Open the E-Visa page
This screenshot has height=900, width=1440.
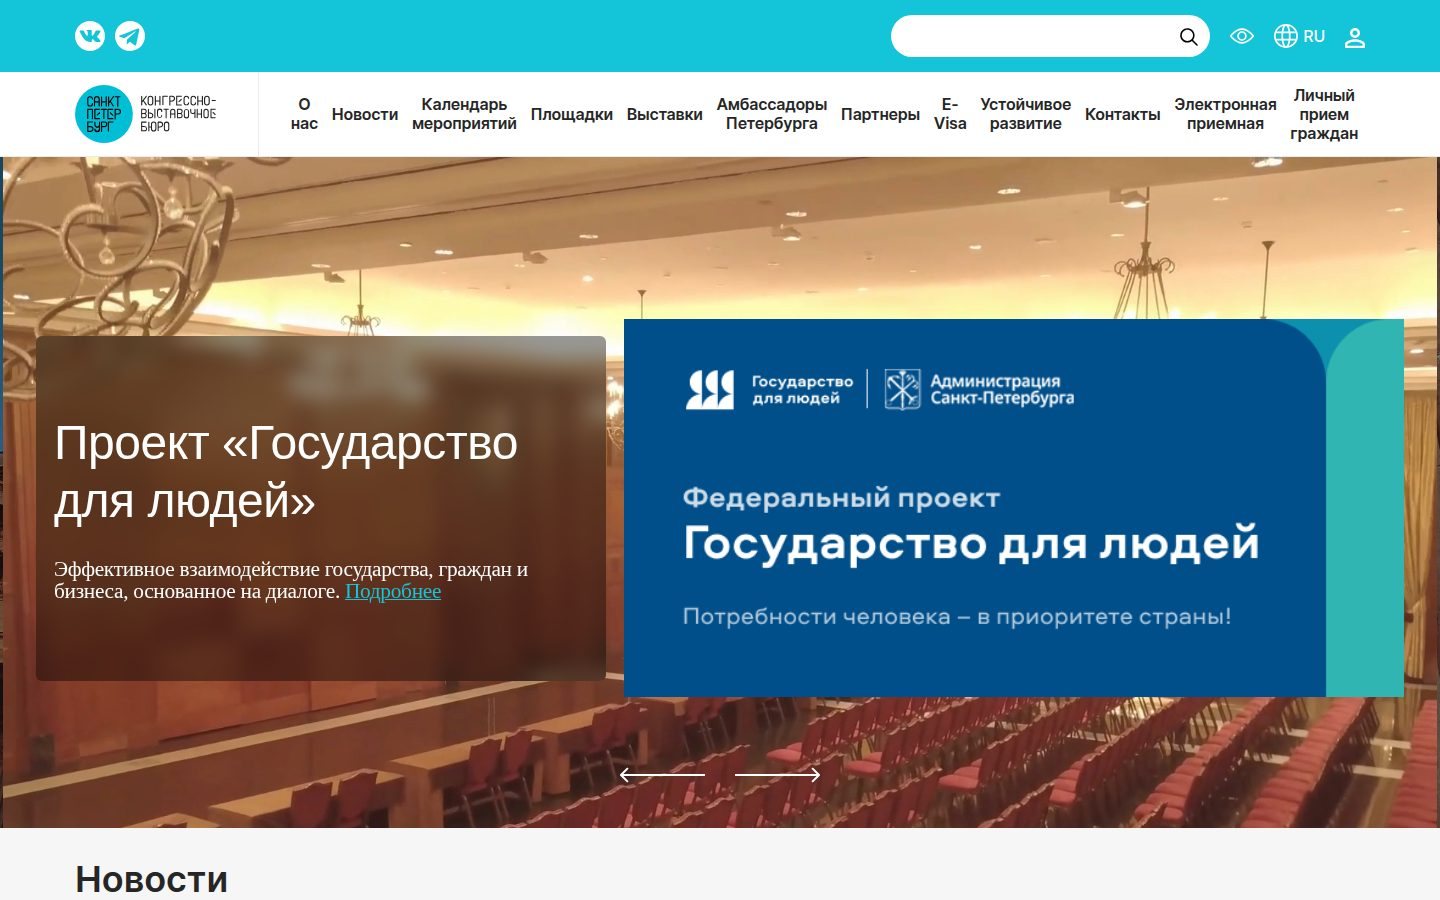tap(950, 114)
